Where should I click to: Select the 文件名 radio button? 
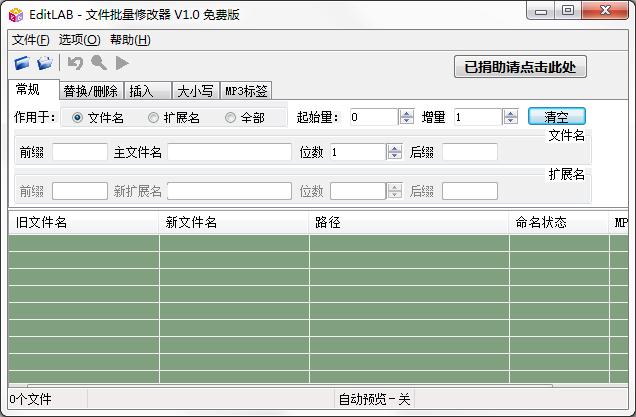(x=78, y=118)
